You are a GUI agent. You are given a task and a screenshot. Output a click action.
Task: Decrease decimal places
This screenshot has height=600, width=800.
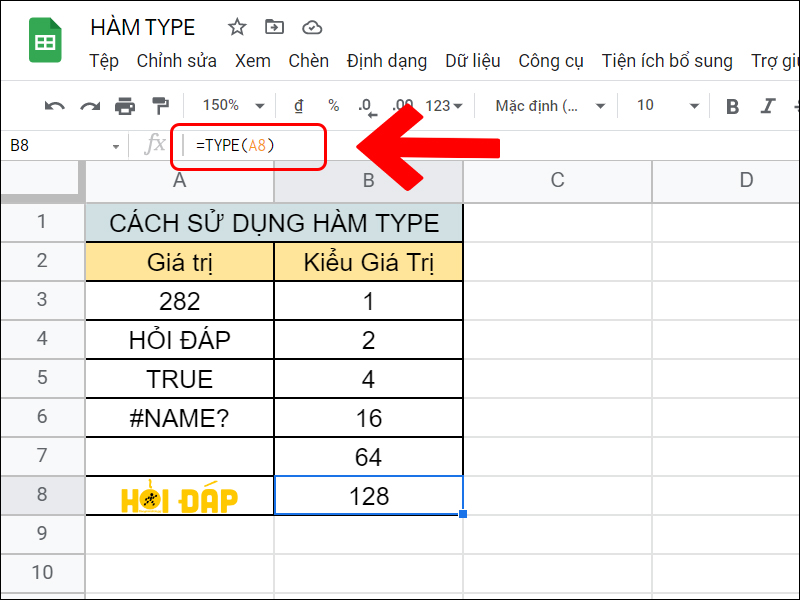click(367, 107)
